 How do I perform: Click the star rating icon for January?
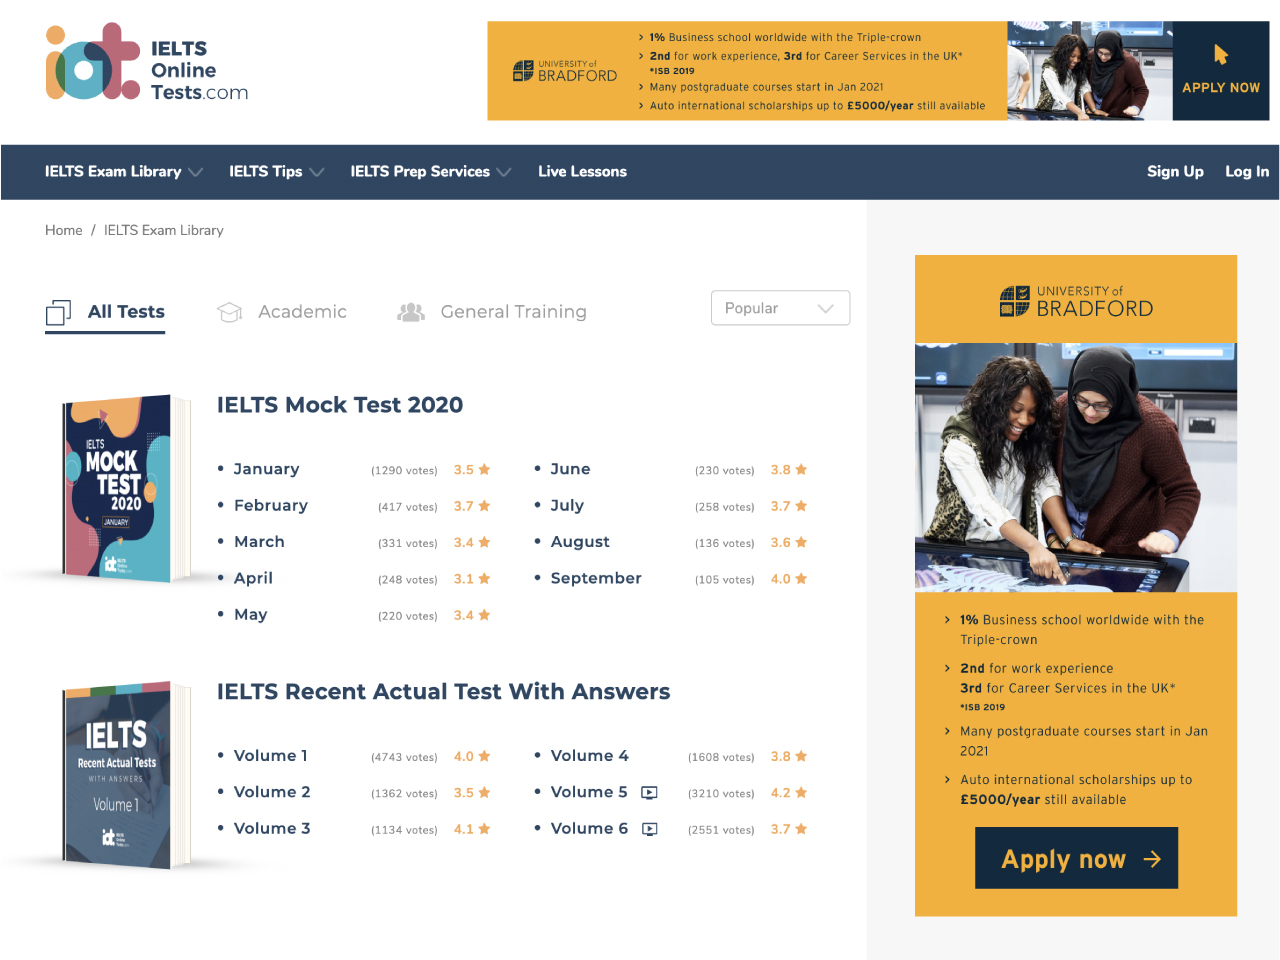pyautogui.click(x=484, y=469)
